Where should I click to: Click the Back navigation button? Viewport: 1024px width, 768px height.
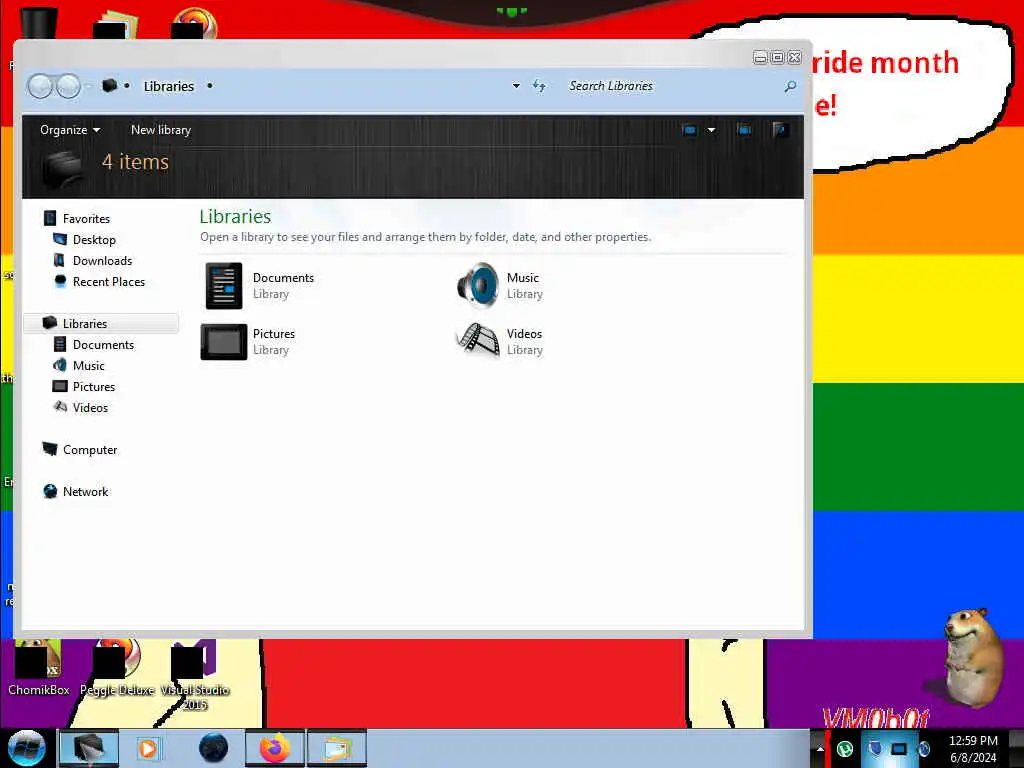40,86
